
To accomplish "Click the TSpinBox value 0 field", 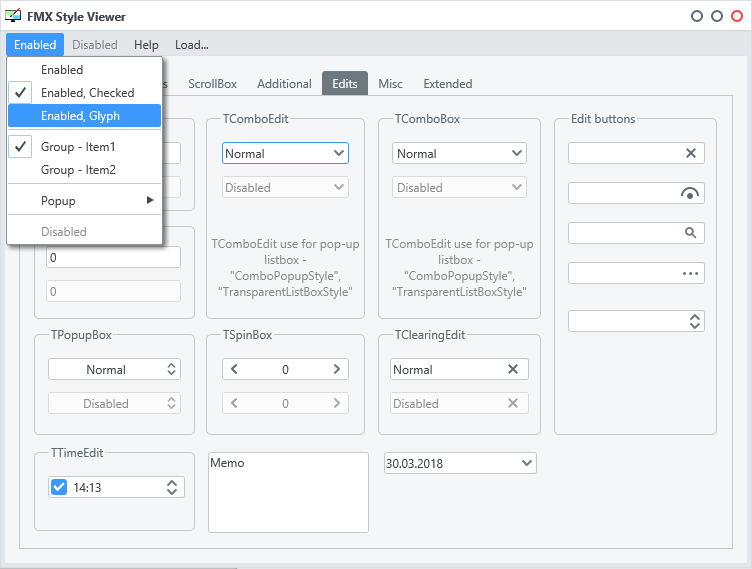I will point(285,369).
